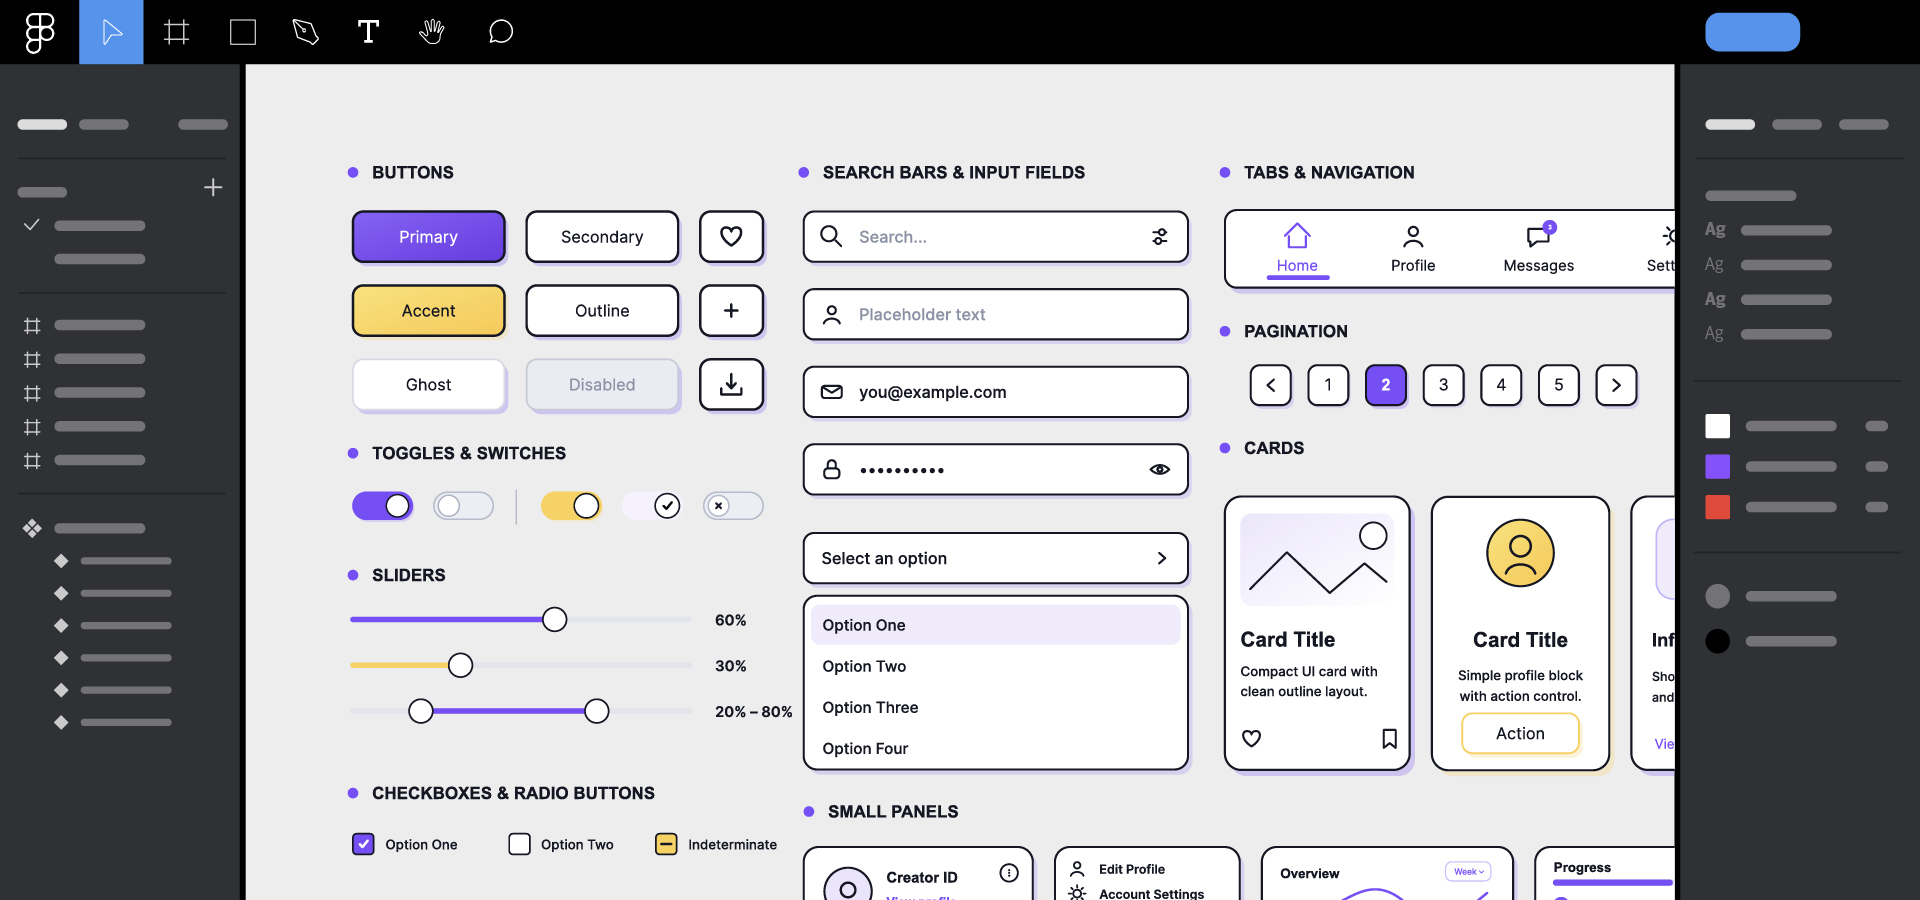Switch to the Home tab
Image resolution: width=1920 pixels, height=900 pixels.
click(1297, 249)
